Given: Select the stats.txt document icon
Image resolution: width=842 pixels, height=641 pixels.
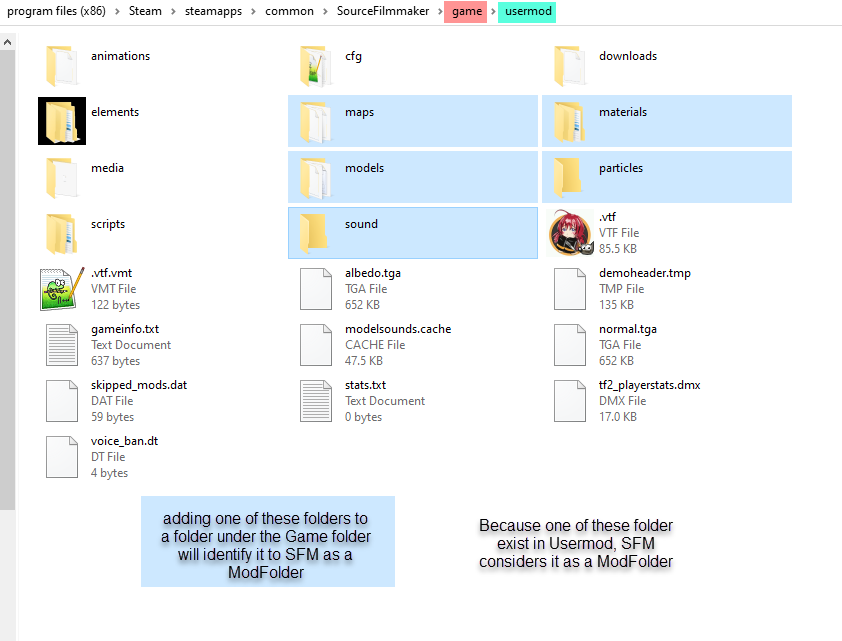Looking at the screenshot, I should coord(316,401).
